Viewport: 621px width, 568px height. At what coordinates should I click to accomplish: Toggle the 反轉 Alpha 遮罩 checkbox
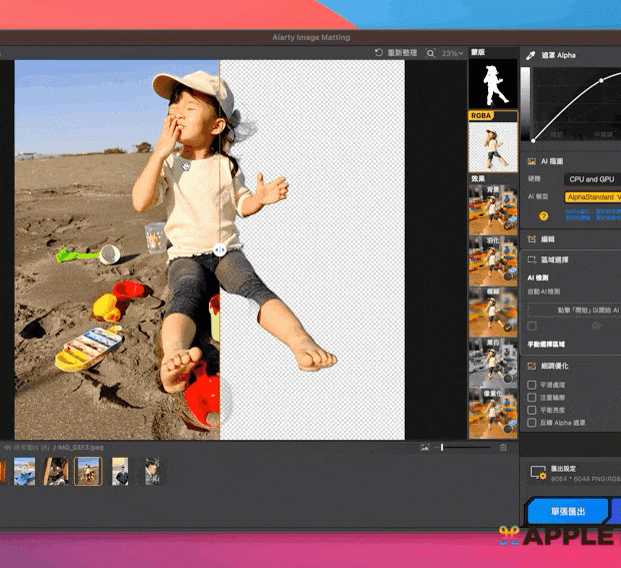click(532, 423)
